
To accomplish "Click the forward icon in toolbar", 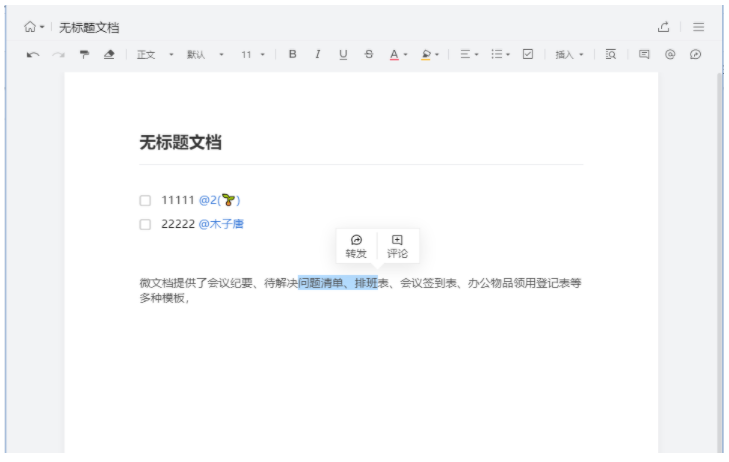I will pyautogui.click(x=695, y=54).
